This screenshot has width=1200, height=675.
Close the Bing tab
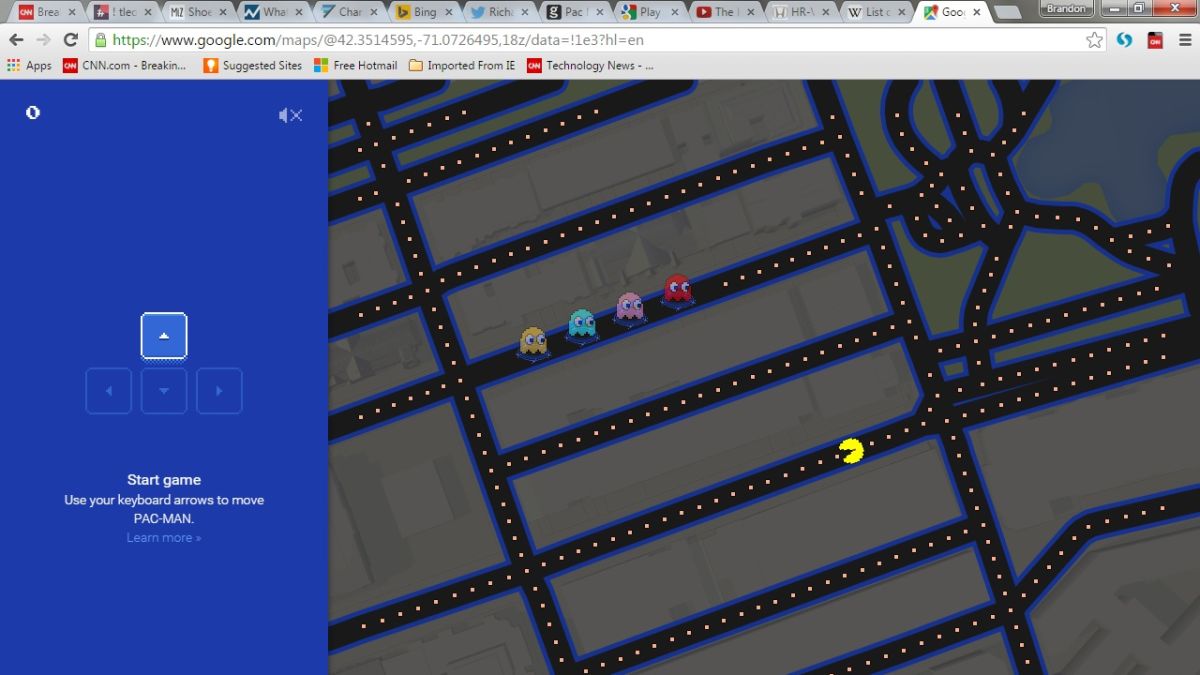(450, 13)
